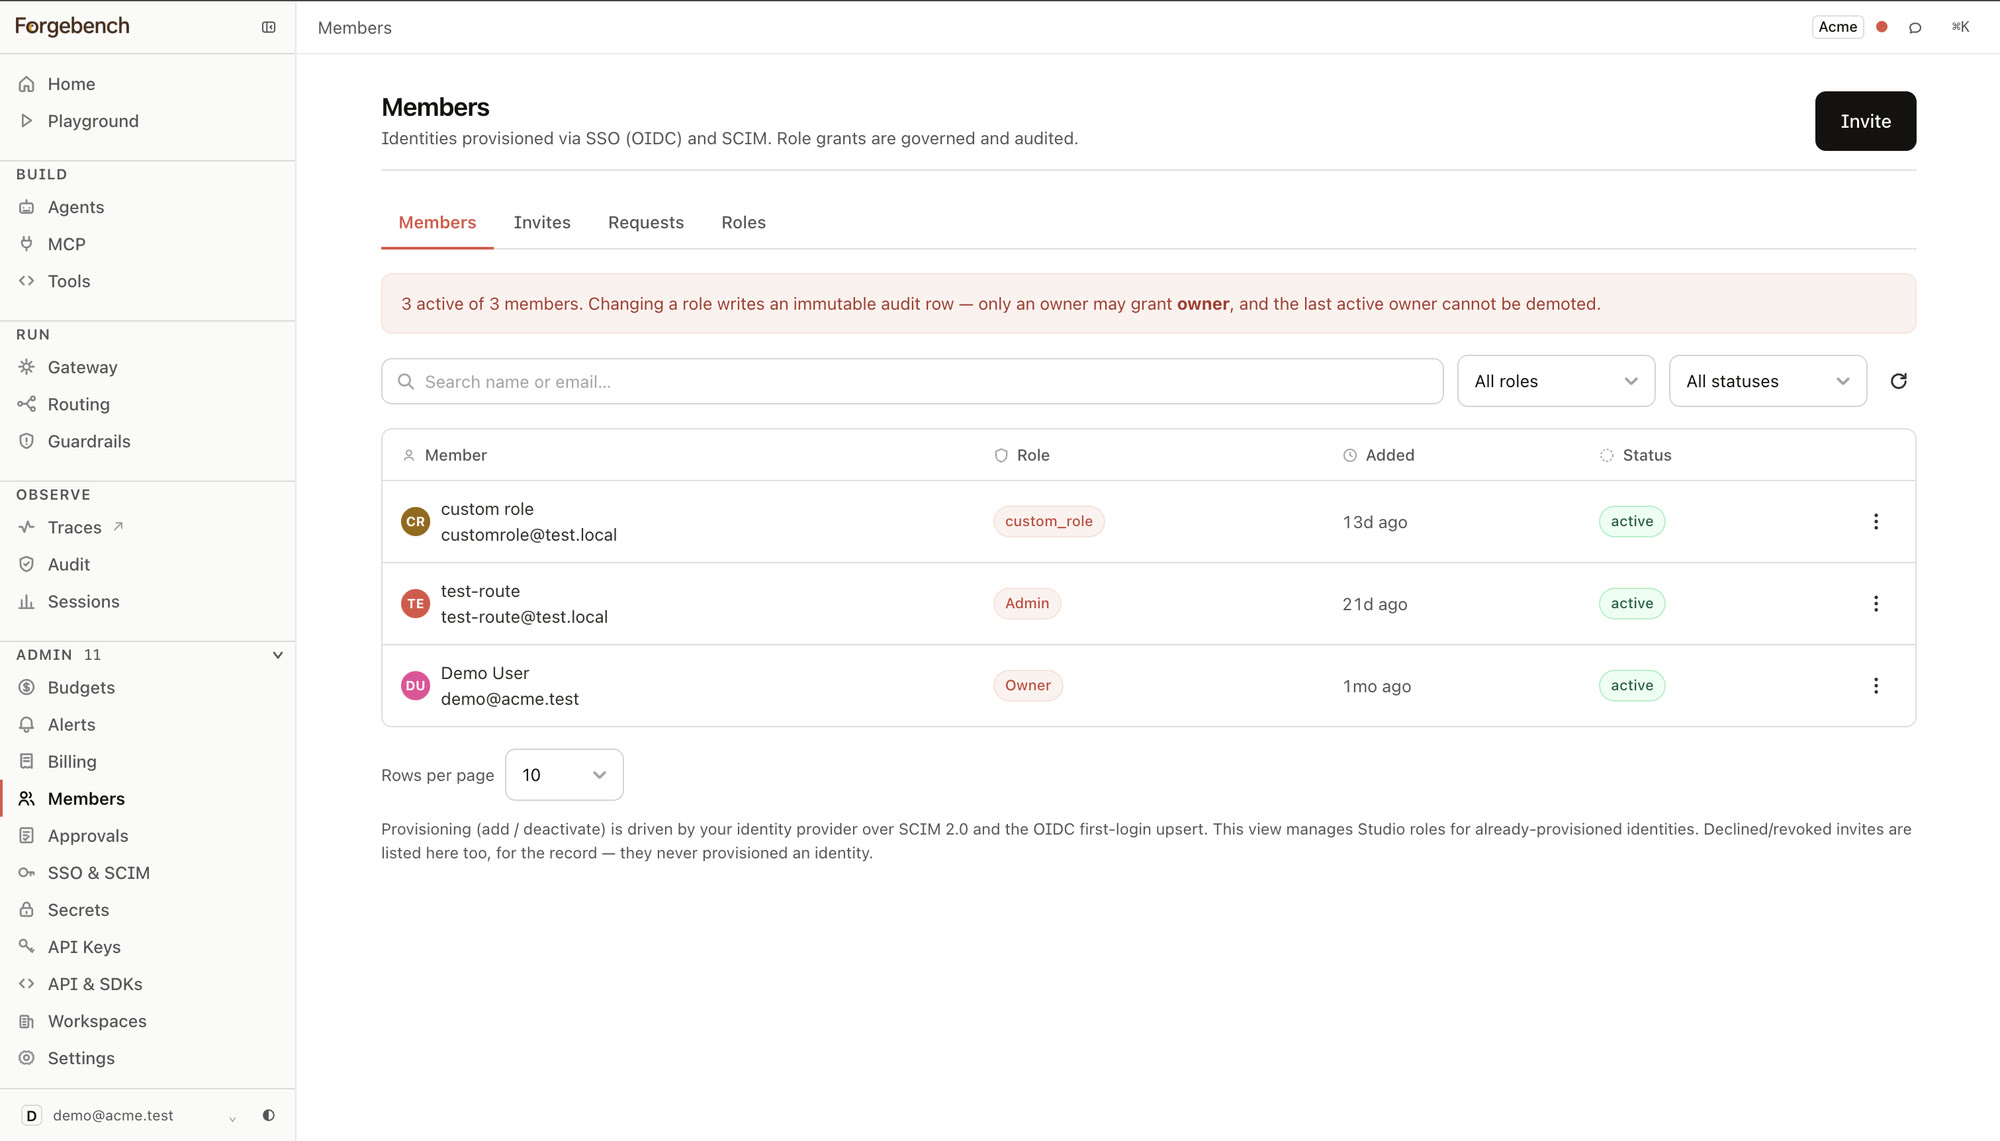Collapse the ADMIN section chevron
2000x1141 pixels.
[277, 655]
